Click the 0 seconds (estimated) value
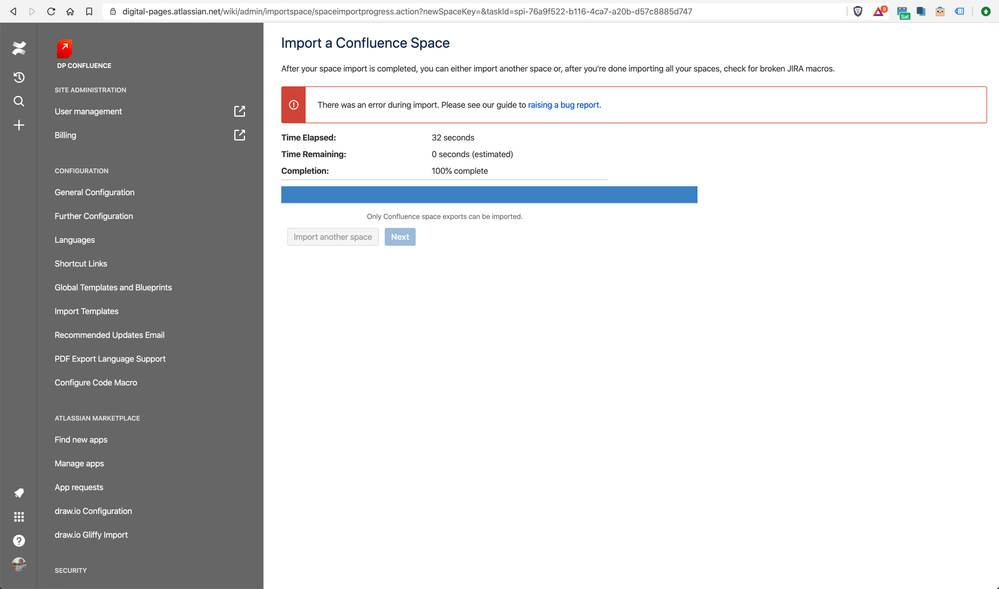This screenshot has width=999, height=589. [x=472, y=154]
